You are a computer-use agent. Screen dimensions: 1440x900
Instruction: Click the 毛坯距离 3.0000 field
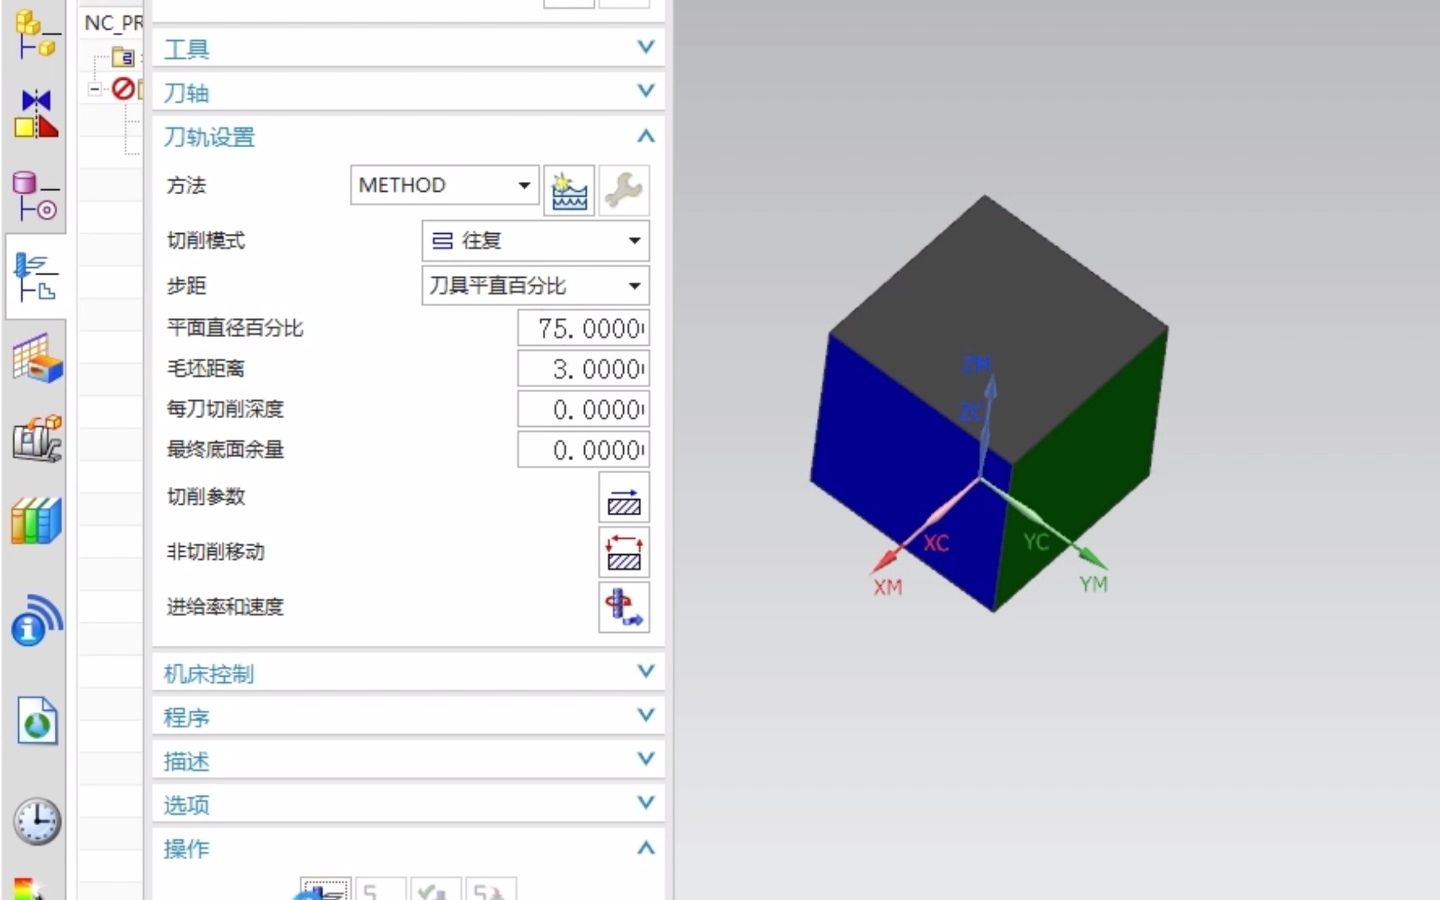point(583,369)
